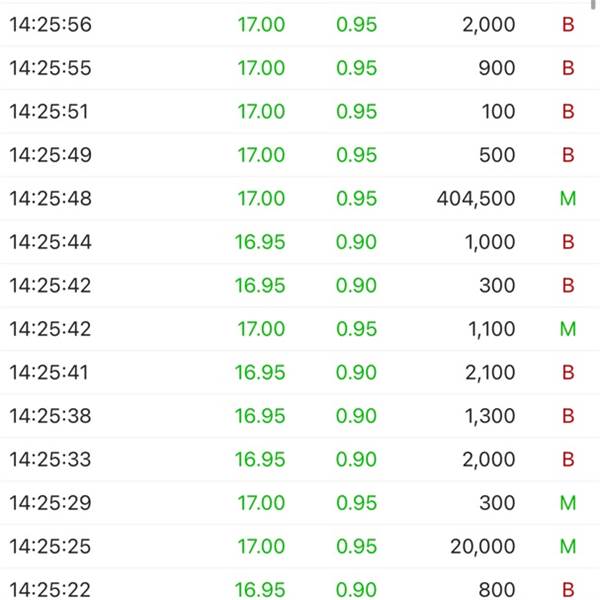This screenshot has height=600, width=600.
Task: Select the 14:25:33 trade row
Action: tap(300, 459)
